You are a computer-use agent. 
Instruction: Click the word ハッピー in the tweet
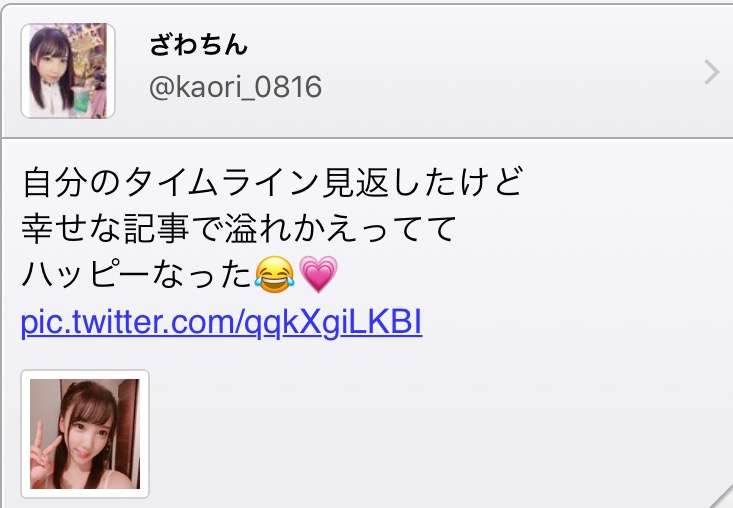86,275
